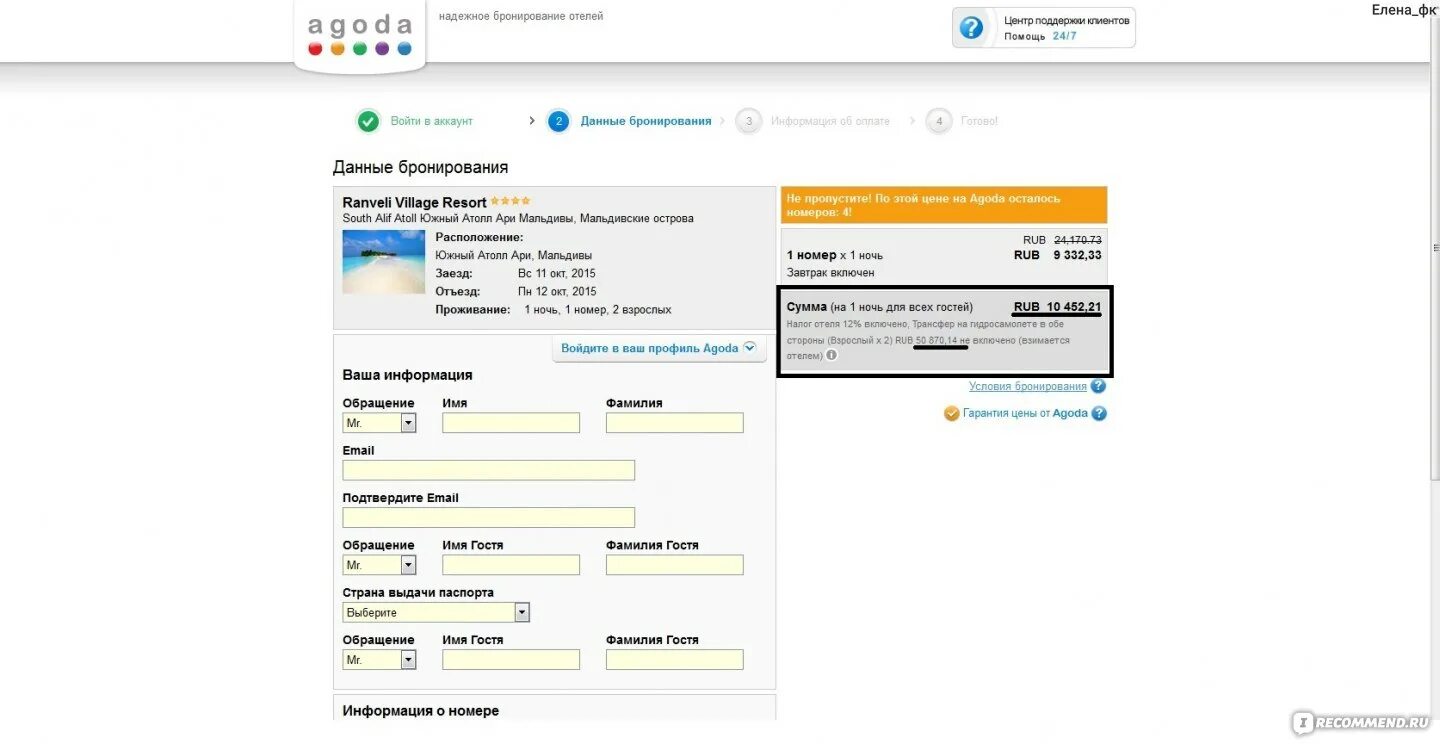Expand 'Войдите в ваш профиль Agoda' dropdown
Image resolution: width=1440 pixels, height=744 pixels.
tap(659, 349)
